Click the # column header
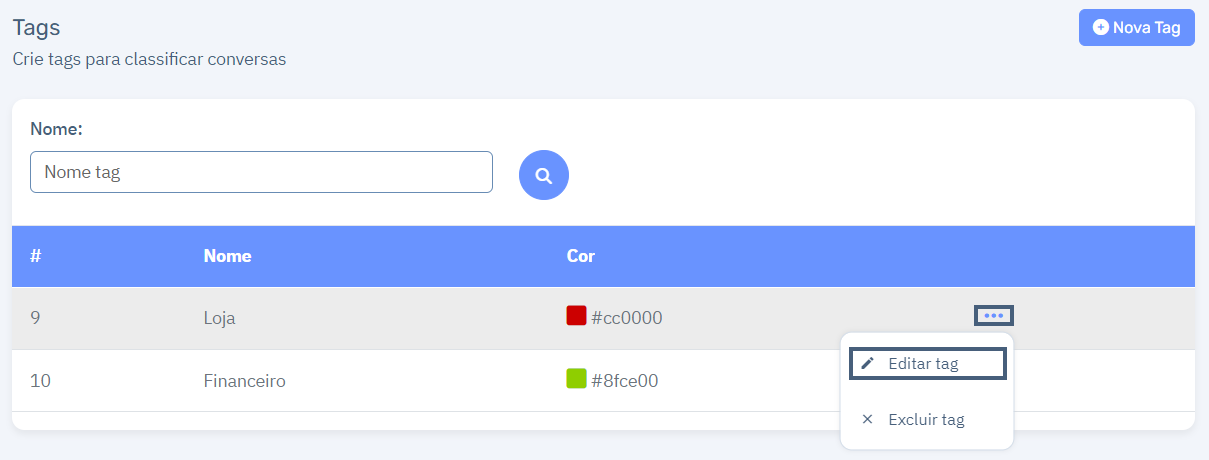 pos(35,256)
